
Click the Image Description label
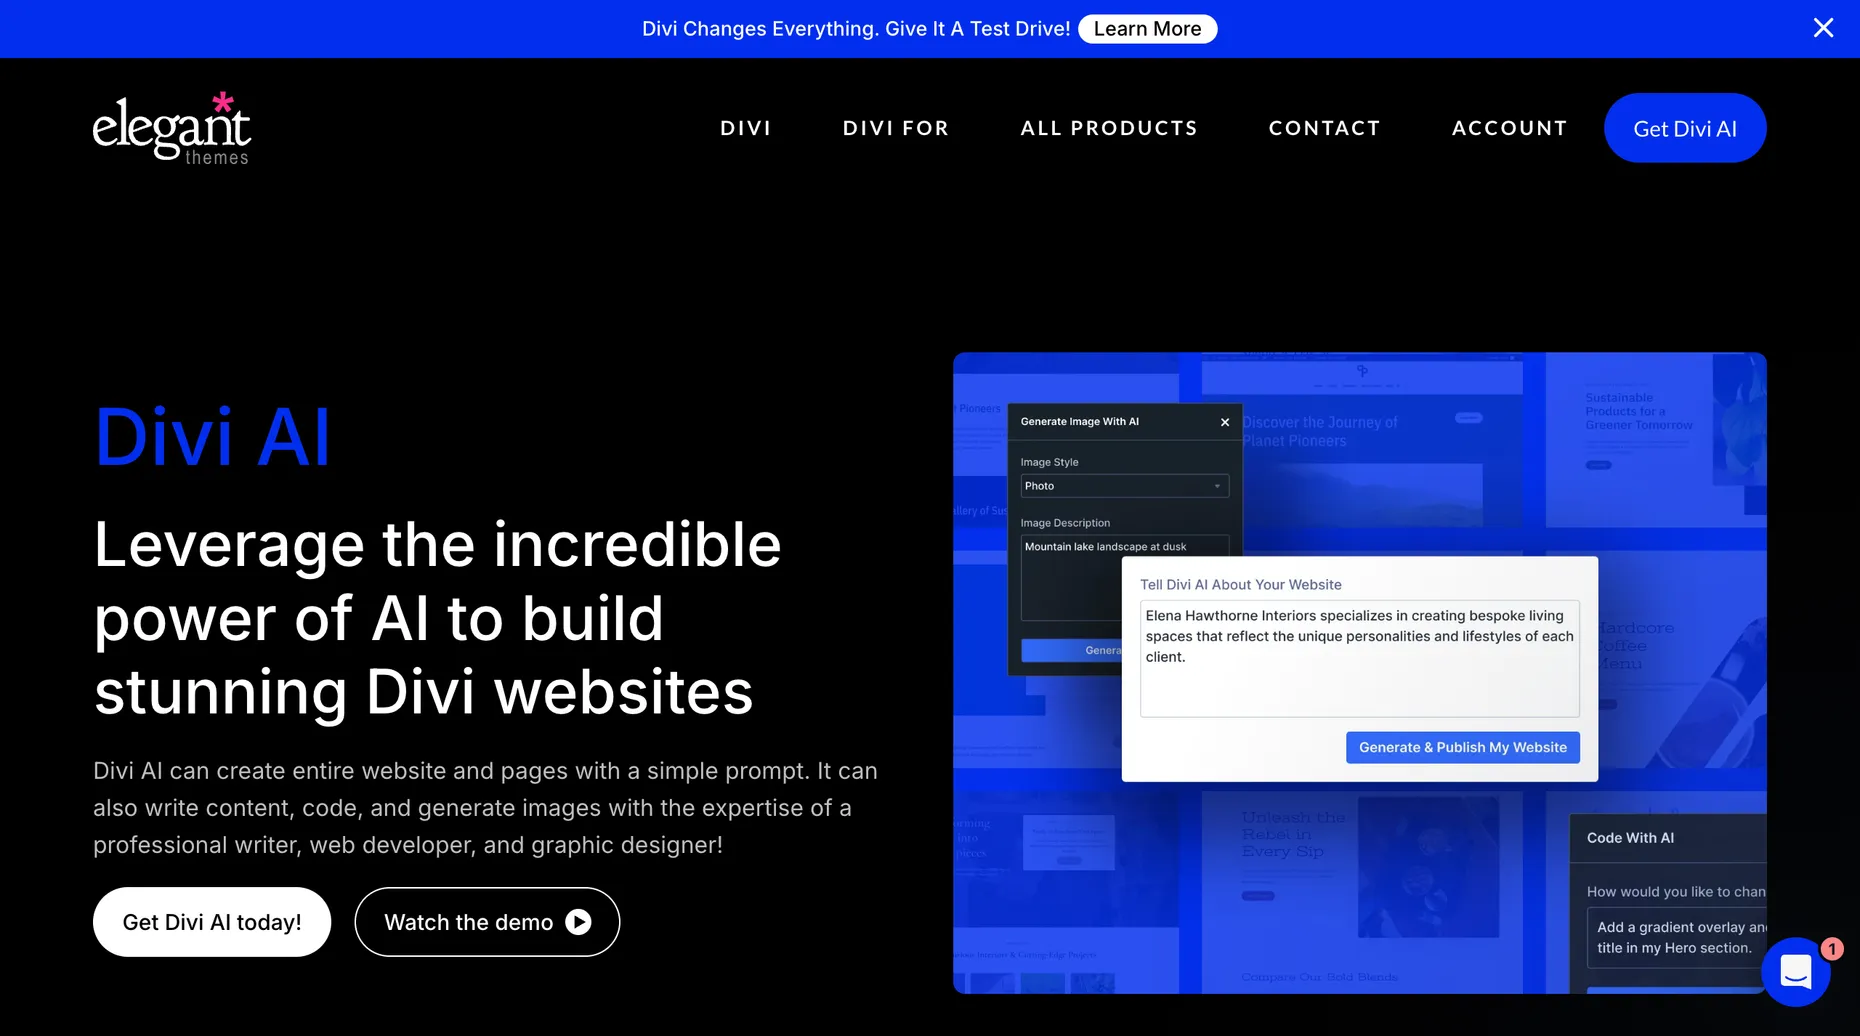(x=1065, y=523)
